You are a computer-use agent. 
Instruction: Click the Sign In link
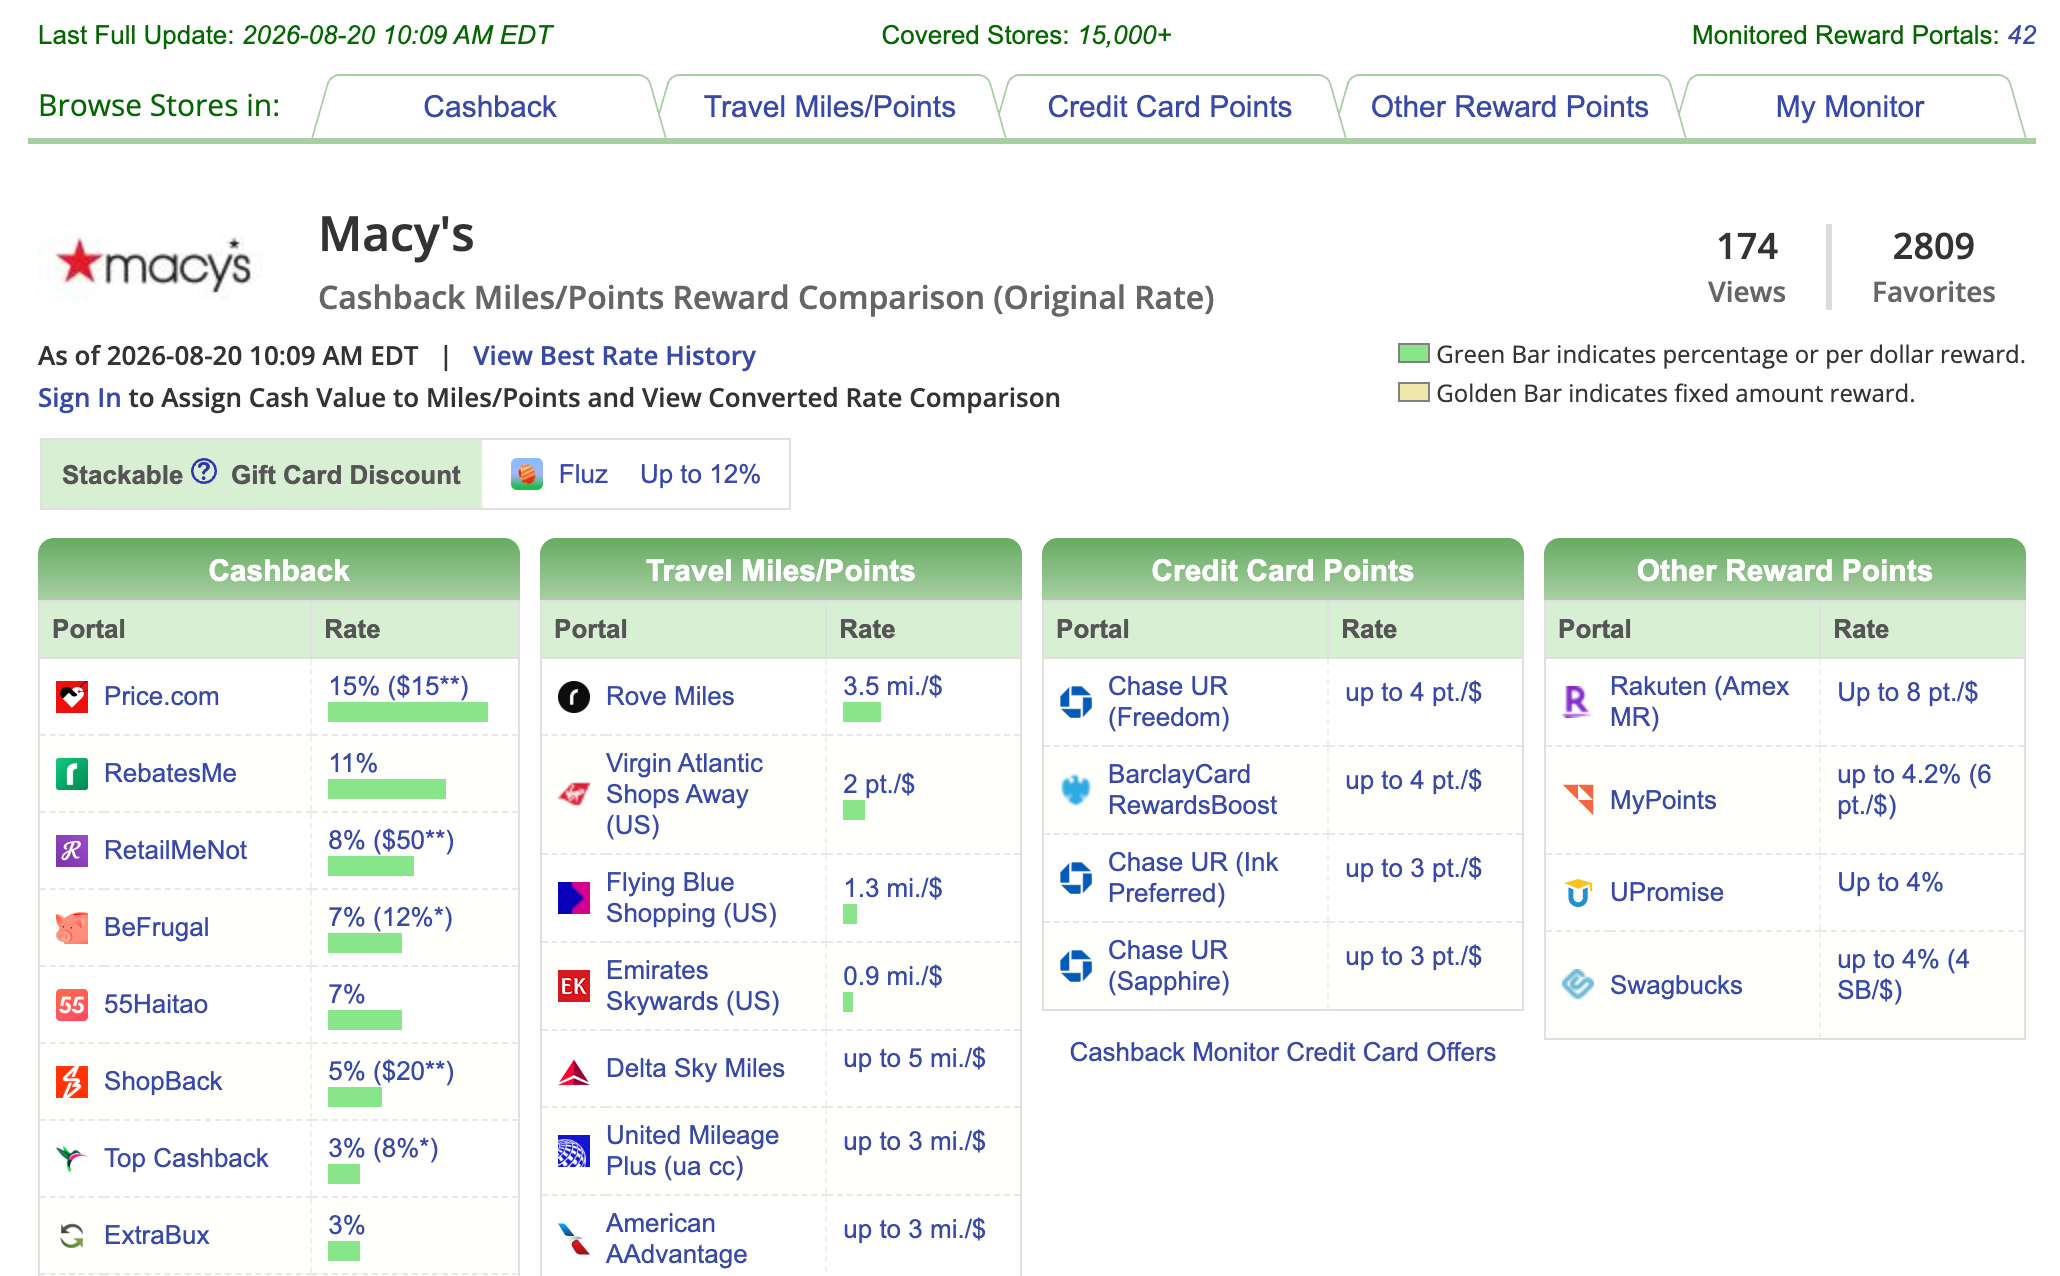[79, 398]
